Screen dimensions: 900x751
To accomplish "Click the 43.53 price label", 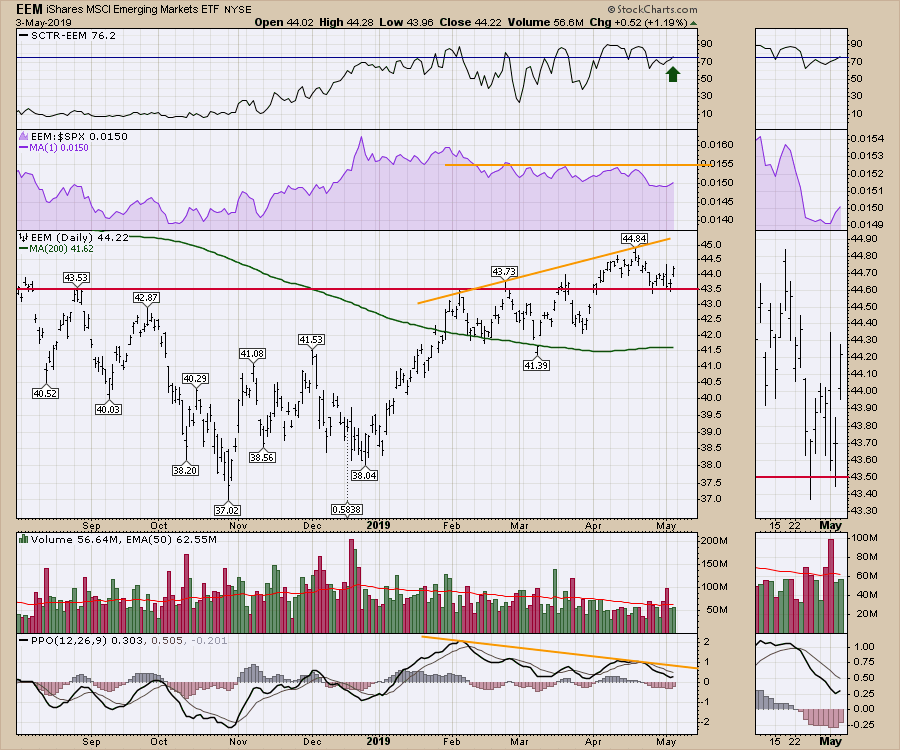I will coord(76,278).
